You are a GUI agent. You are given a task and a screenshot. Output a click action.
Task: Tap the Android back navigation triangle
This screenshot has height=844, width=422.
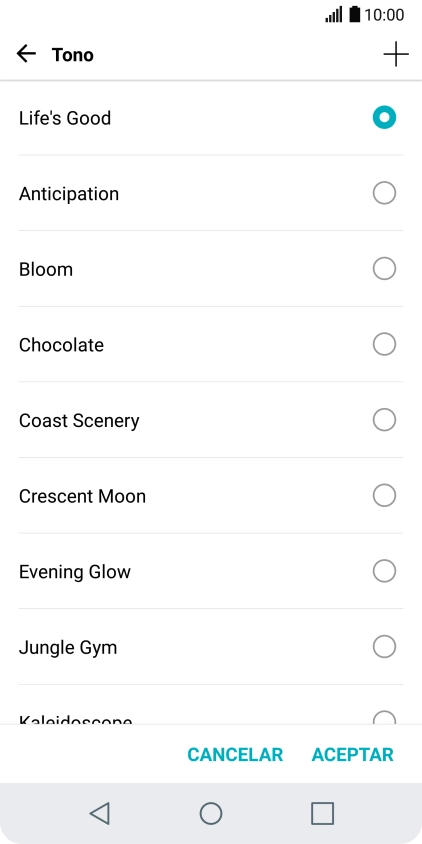[x=100, y=813]
